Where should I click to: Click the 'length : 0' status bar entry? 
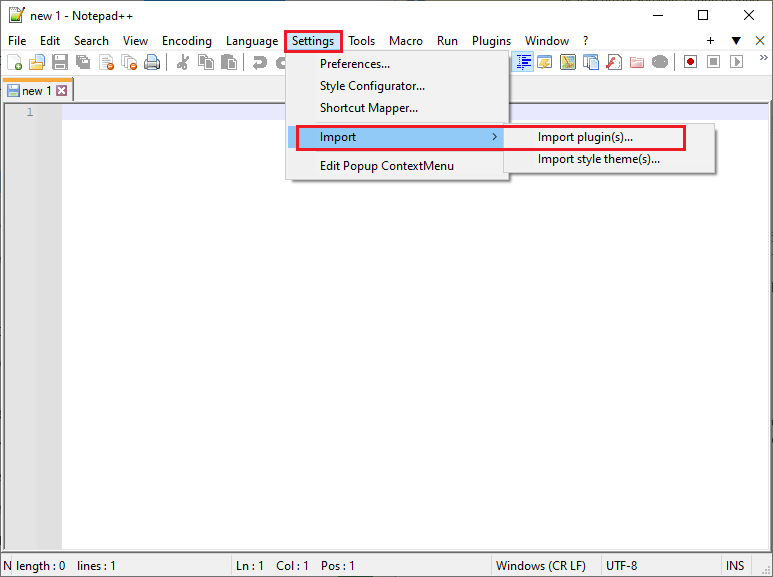40,566
